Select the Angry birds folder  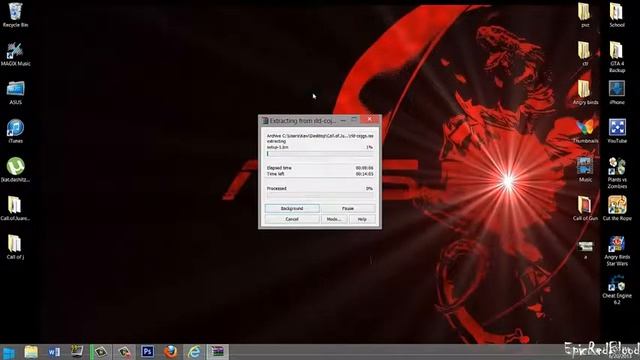click(x=585, y=92)
